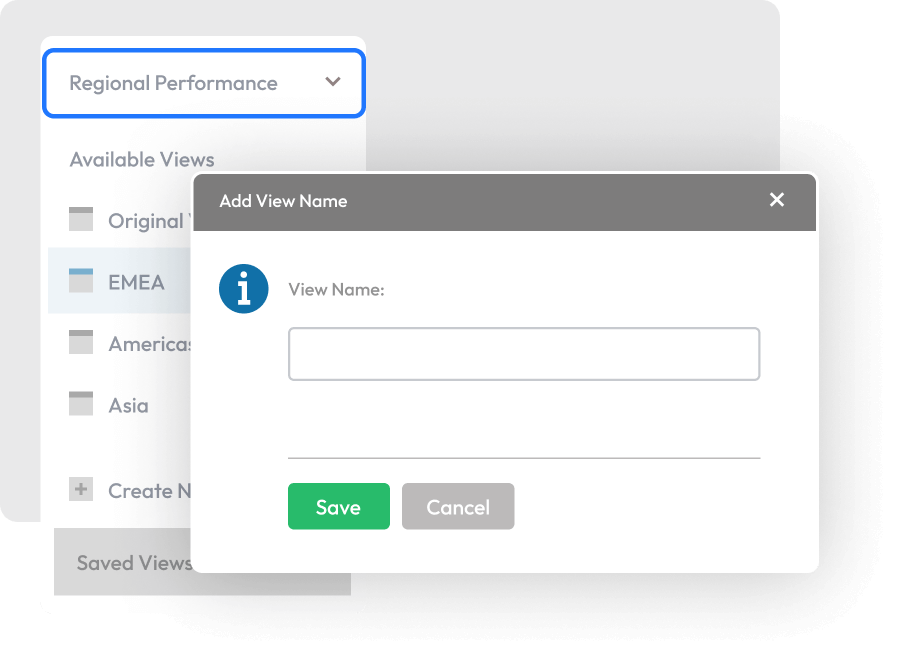Click the Asia view icon

(x=80, y=404)
